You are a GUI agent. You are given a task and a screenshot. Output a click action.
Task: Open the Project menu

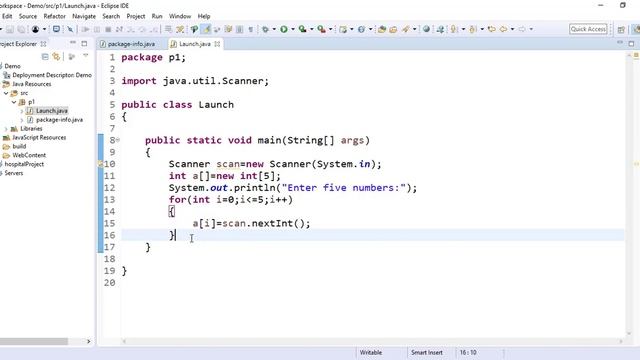[136, 16]
